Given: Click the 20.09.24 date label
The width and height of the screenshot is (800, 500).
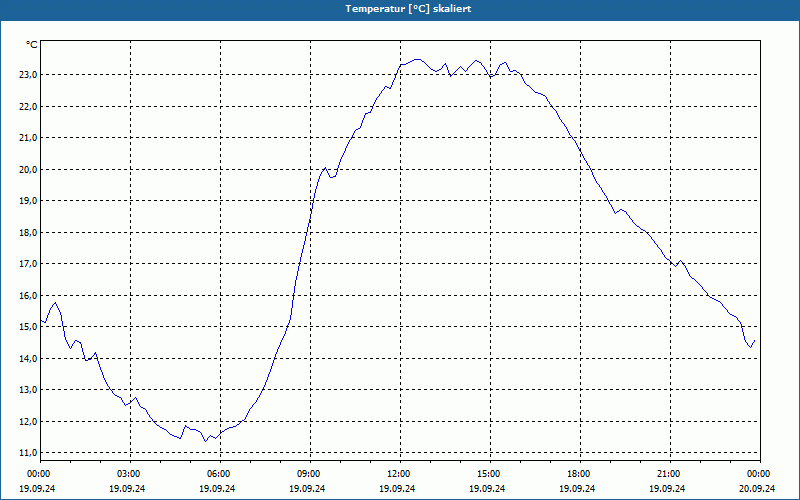Looking at the screenshot, I should coord(757,488).
